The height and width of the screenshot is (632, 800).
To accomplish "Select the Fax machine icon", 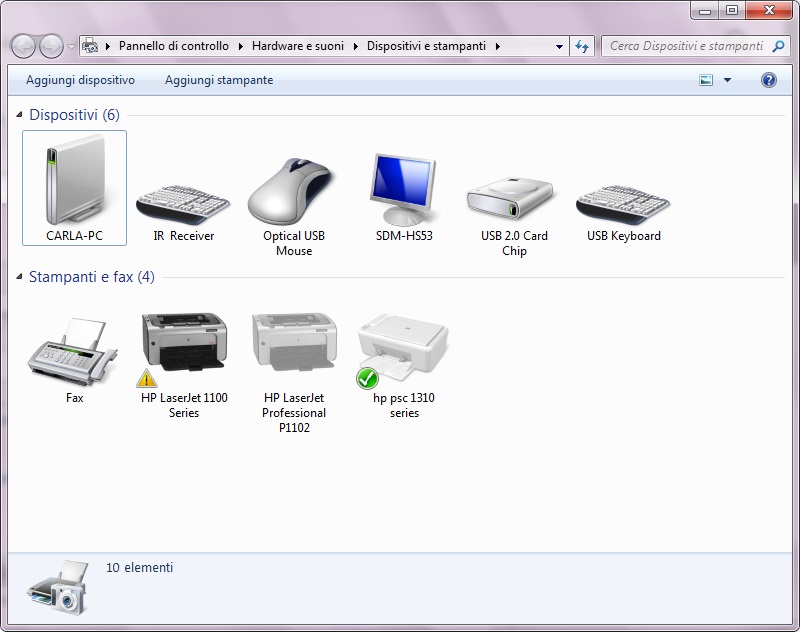I will pos(72,352).
